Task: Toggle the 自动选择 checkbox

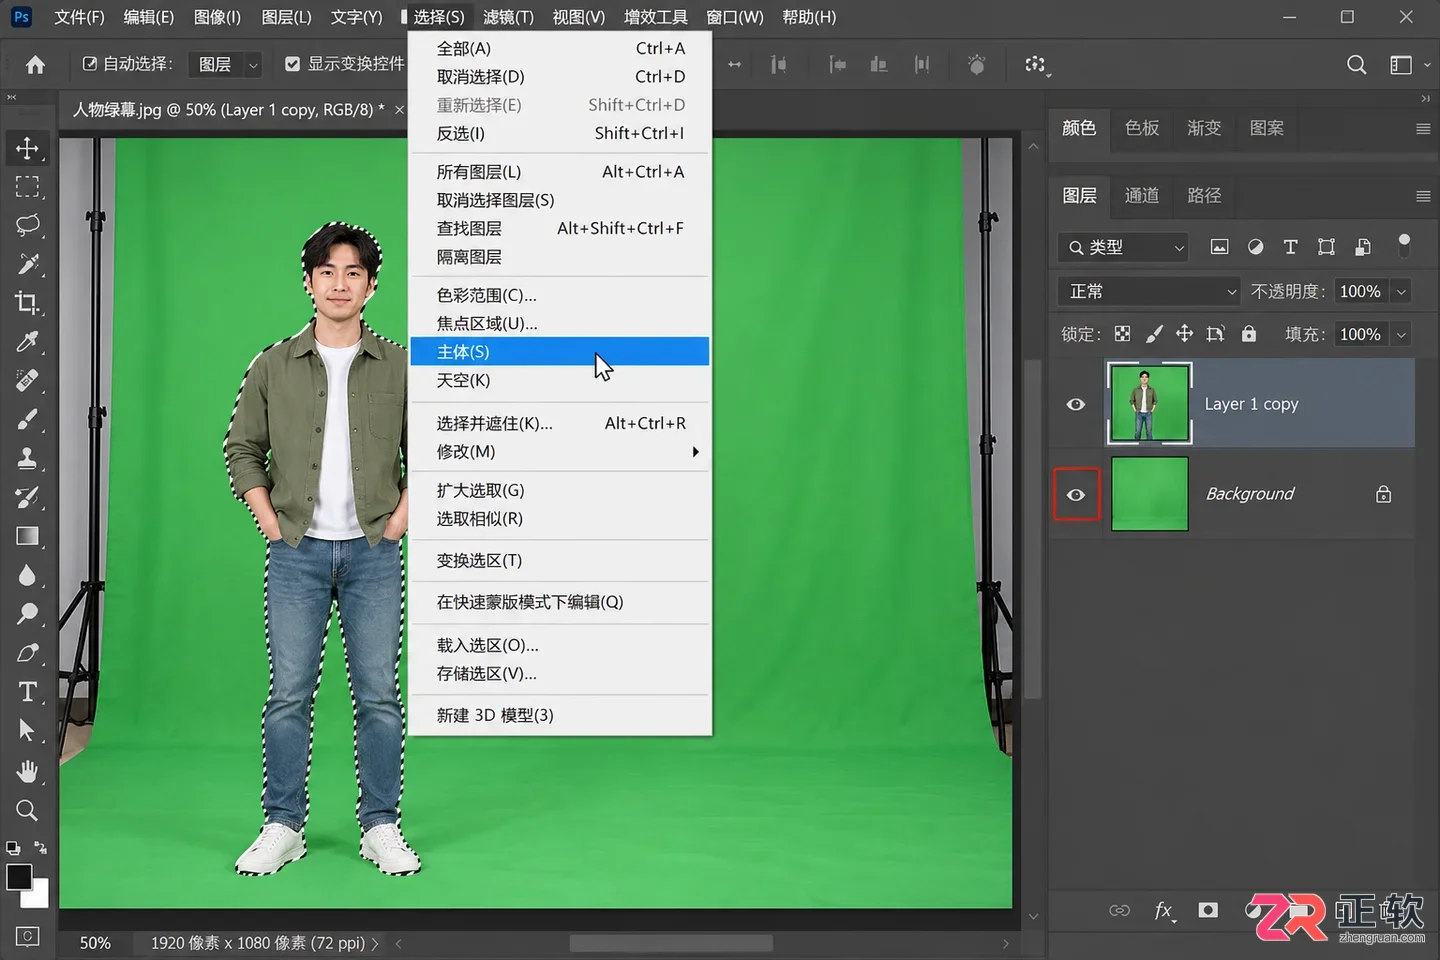Action: (90, 64)
